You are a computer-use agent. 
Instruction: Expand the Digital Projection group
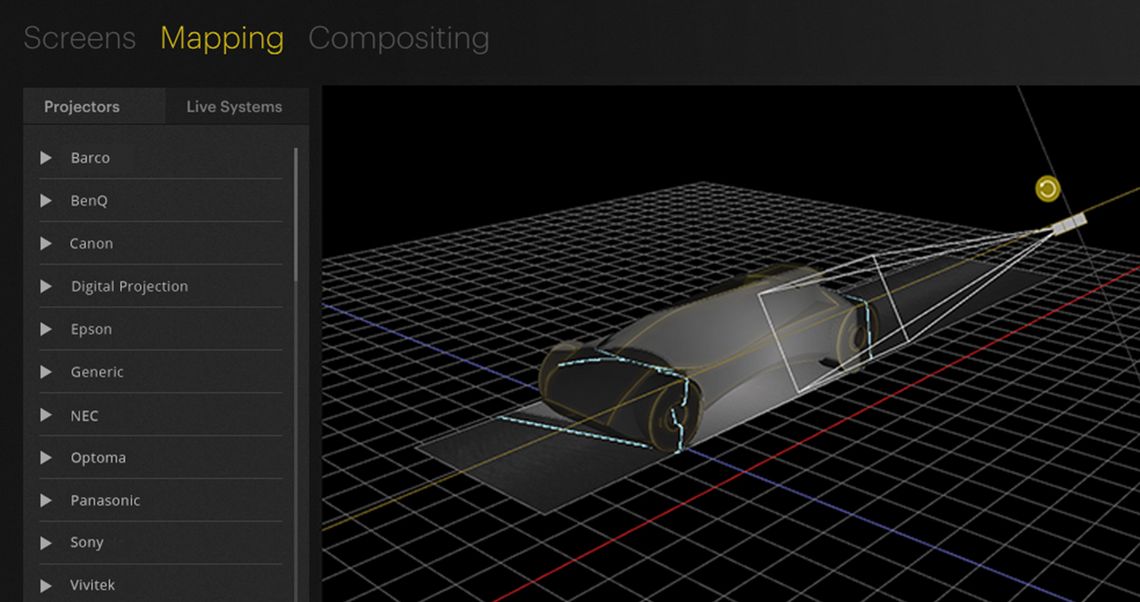pyautogui.click(x=46, y=286)
